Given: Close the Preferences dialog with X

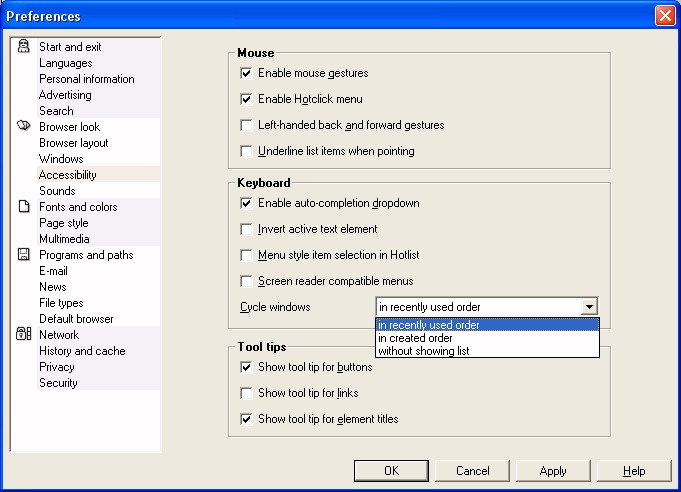Looking at the screenshot, I should (665, 16).
